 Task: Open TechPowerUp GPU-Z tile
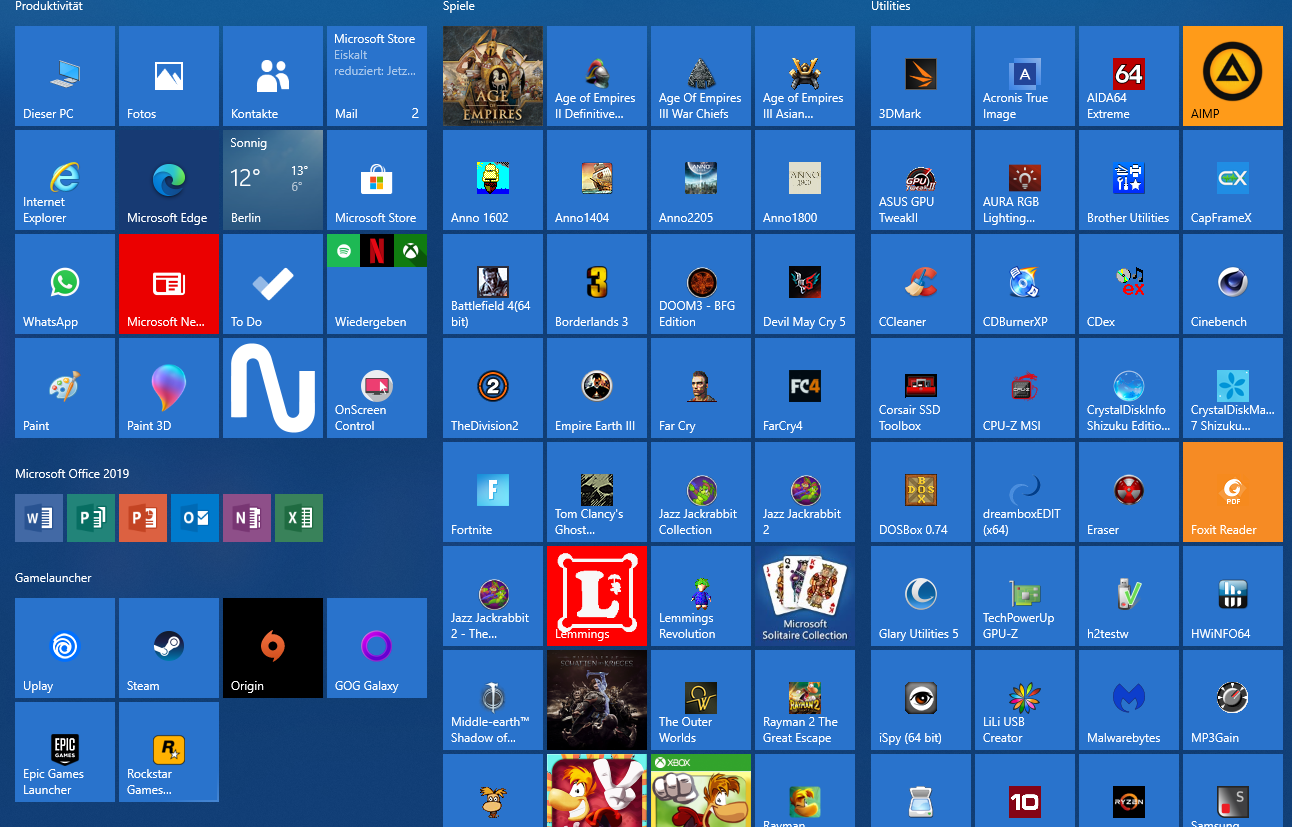click(1025, 596)
